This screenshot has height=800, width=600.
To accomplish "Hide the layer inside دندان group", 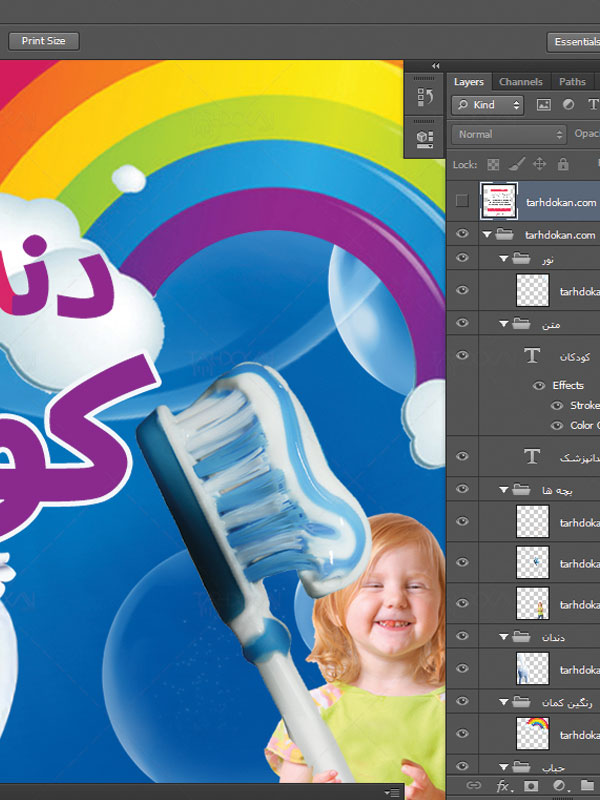I will pos(462,668).
